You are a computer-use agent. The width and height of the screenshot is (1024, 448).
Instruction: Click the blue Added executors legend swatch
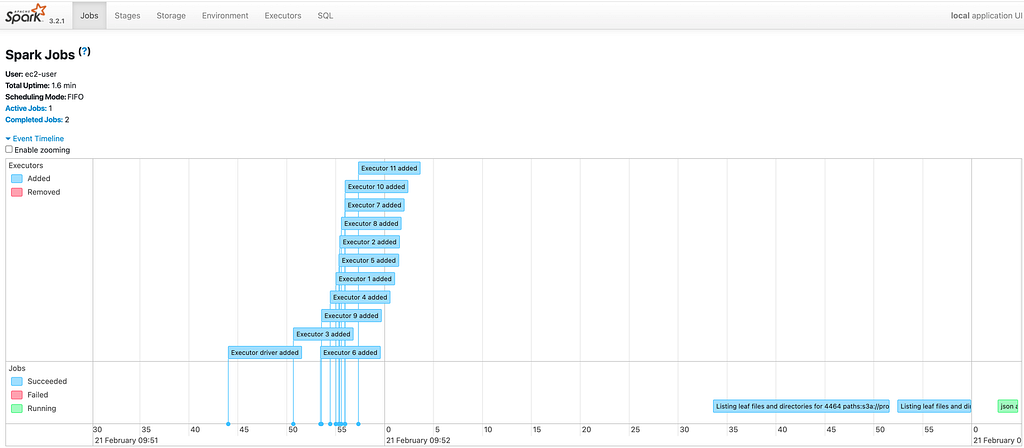pos(17,178)
